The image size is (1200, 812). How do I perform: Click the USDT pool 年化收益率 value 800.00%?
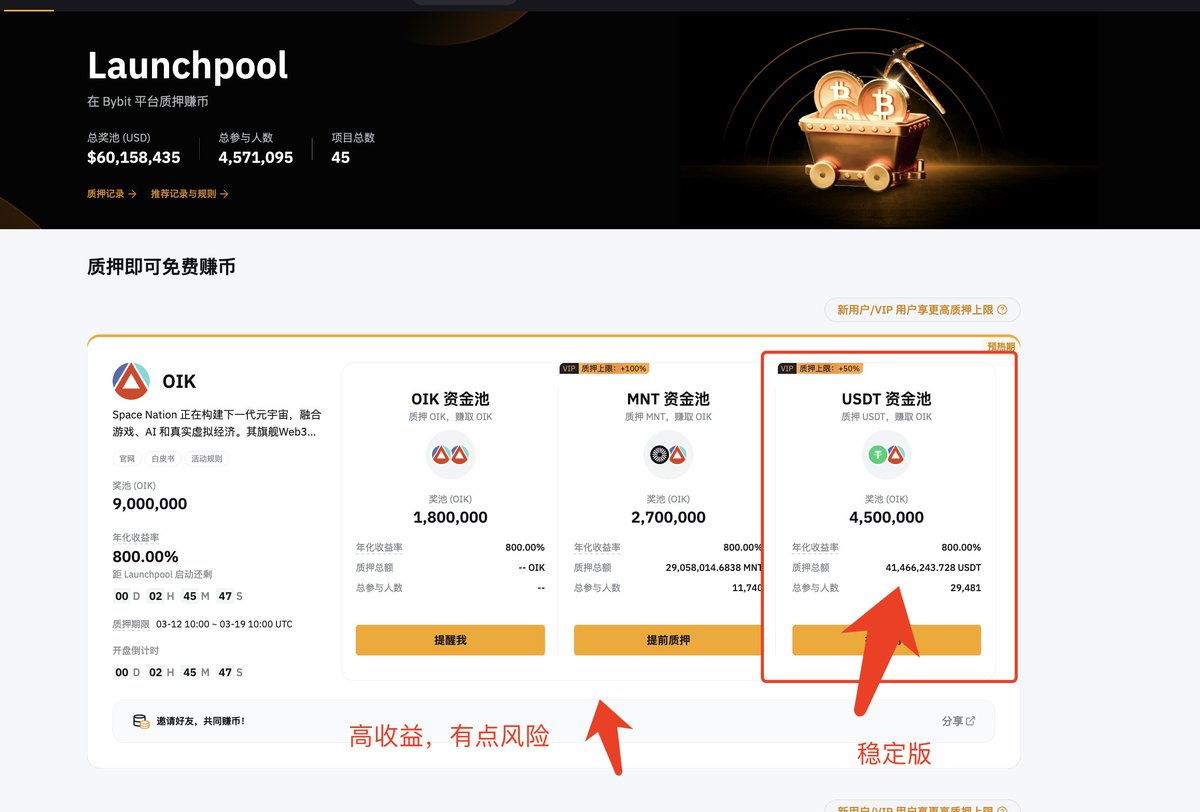pyautogui.click(x=961, y=548)
